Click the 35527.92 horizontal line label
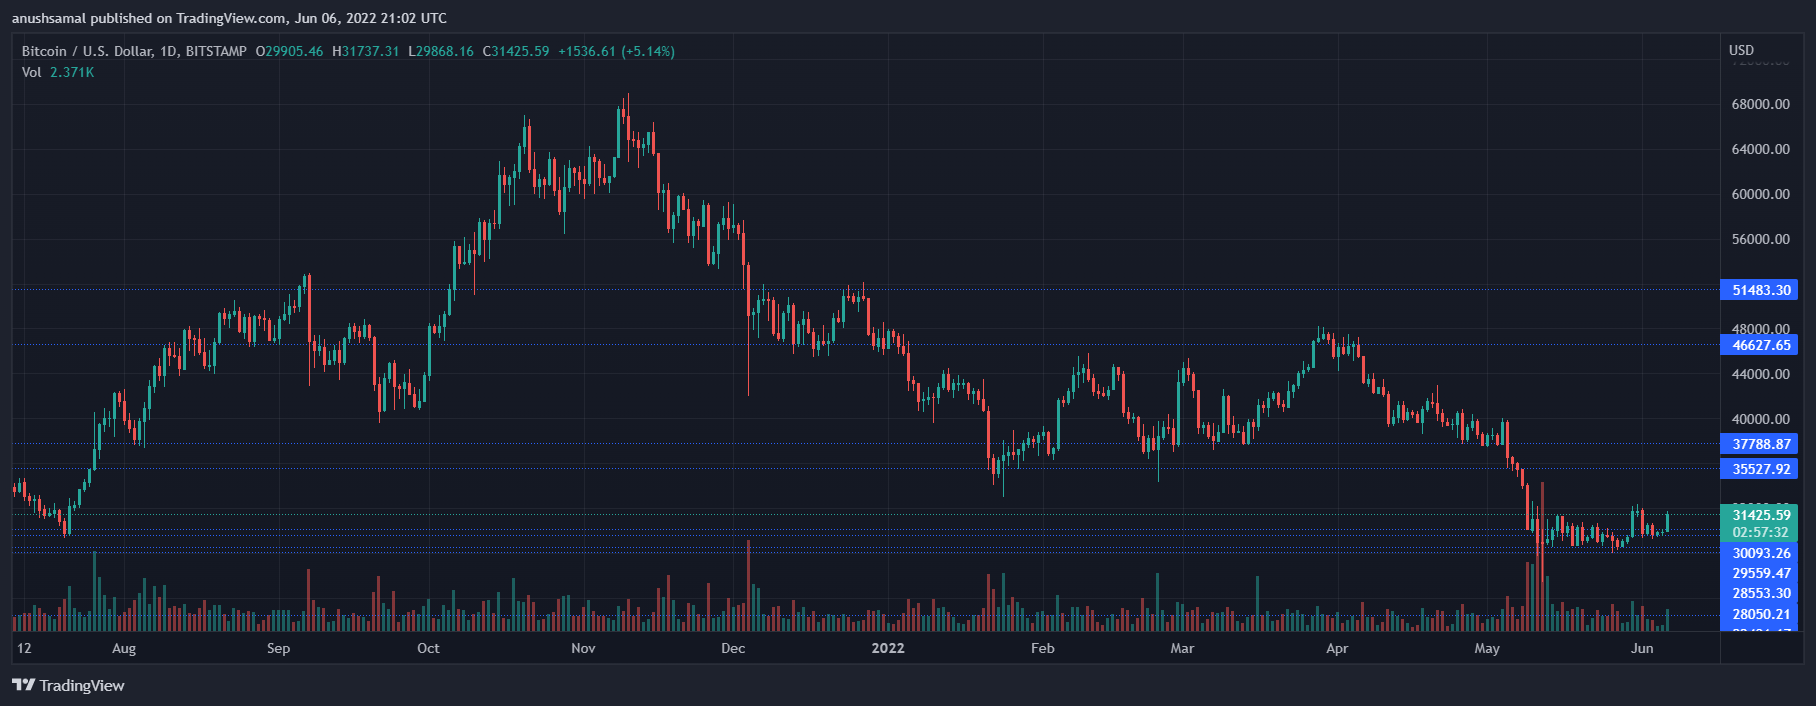The height and width of the screenshot is (706, 1816). (x=1759, y=469)
